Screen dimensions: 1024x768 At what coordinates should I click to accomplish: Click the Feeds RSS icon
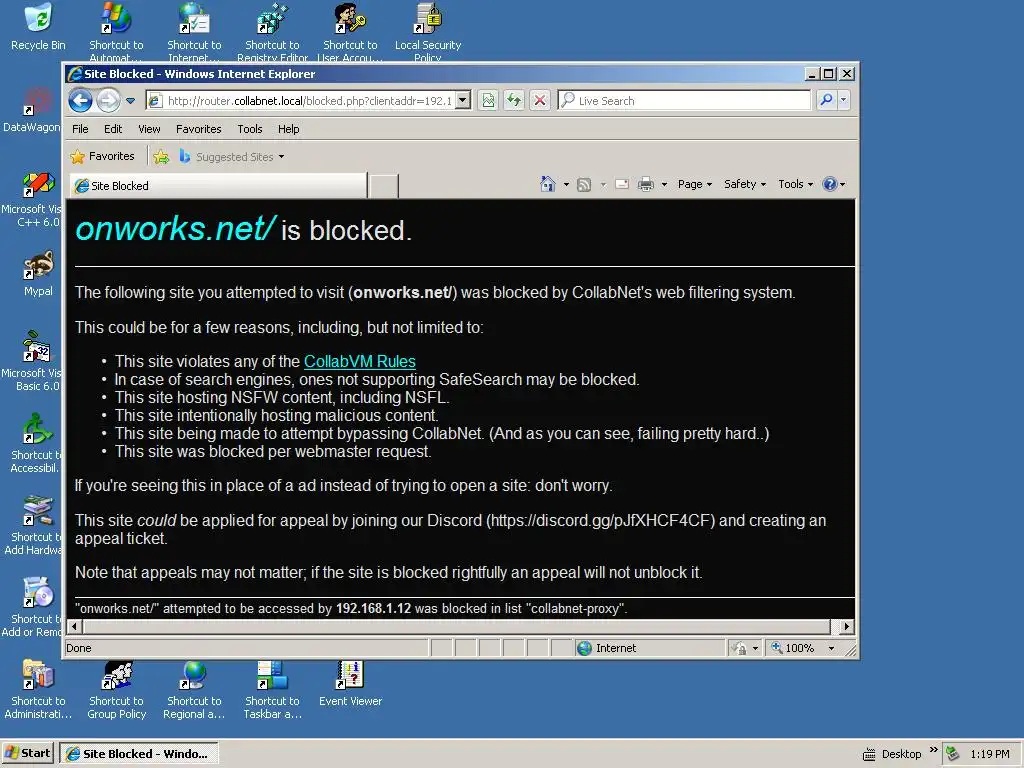pyautogui.click(x=584, y=185)
